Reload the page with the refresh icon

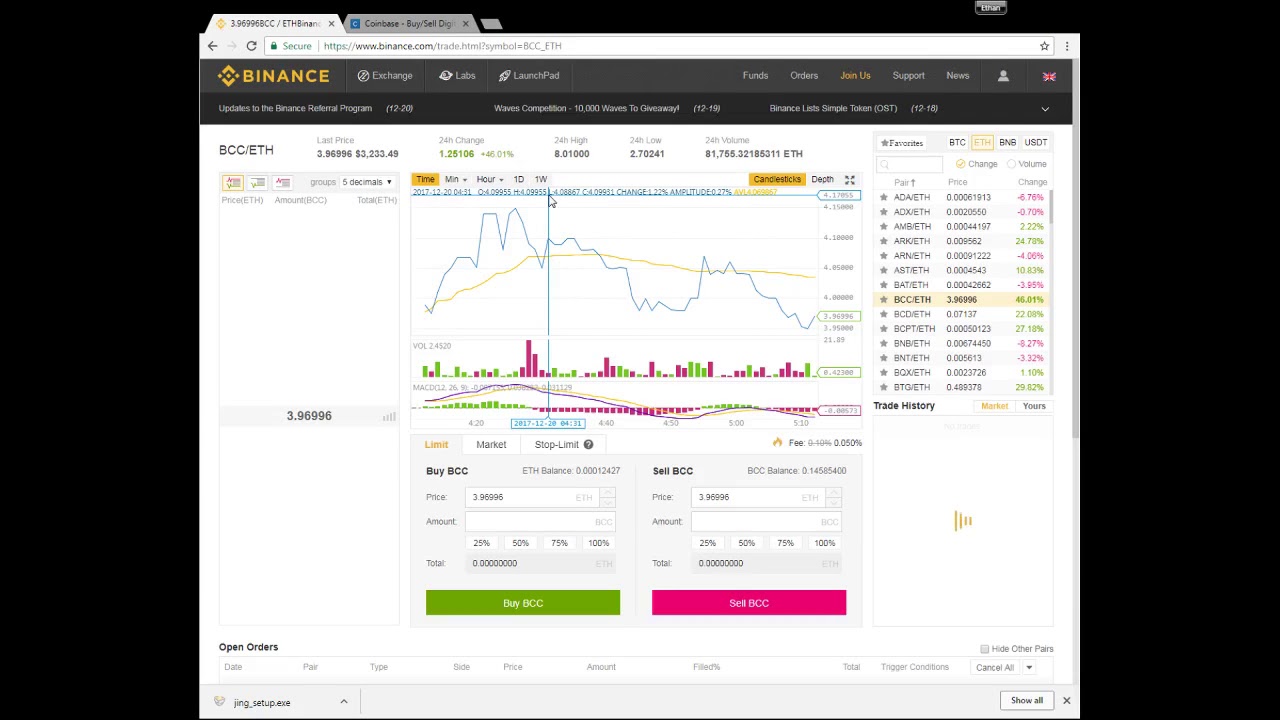[x=251, y=46]
